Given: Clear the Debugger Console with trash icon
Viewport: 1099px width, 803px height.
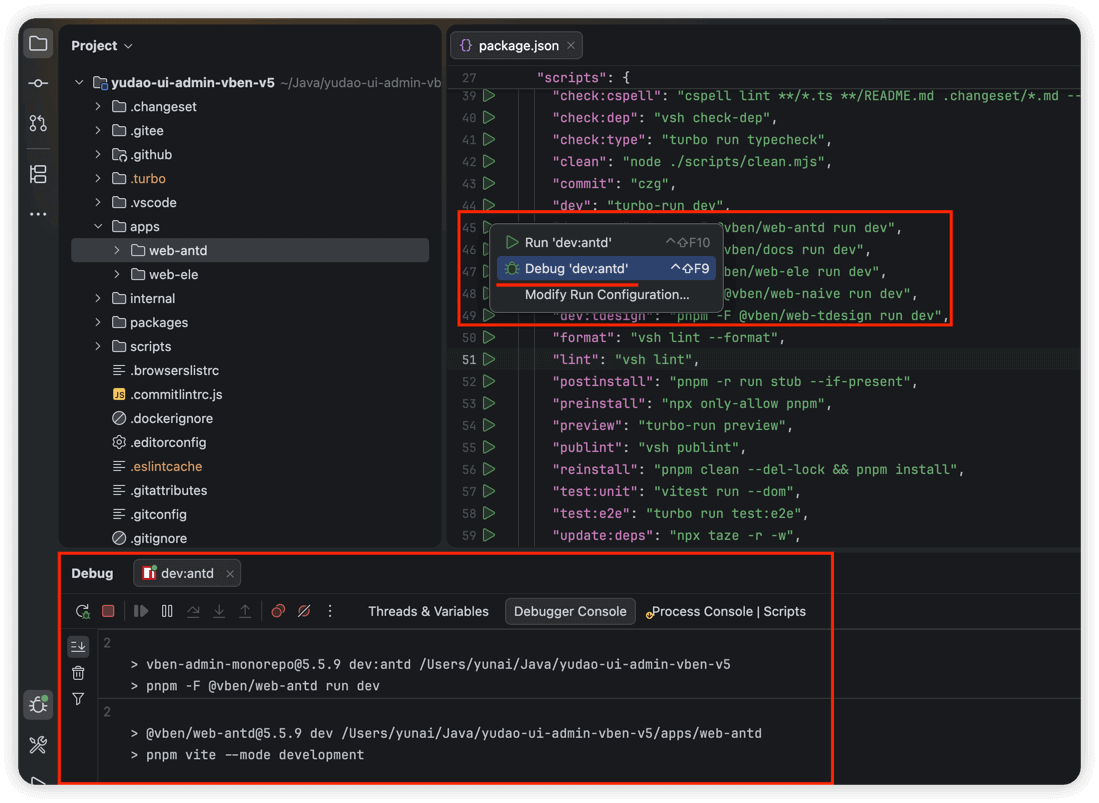Looking at the screenshot, I should 78,672.
